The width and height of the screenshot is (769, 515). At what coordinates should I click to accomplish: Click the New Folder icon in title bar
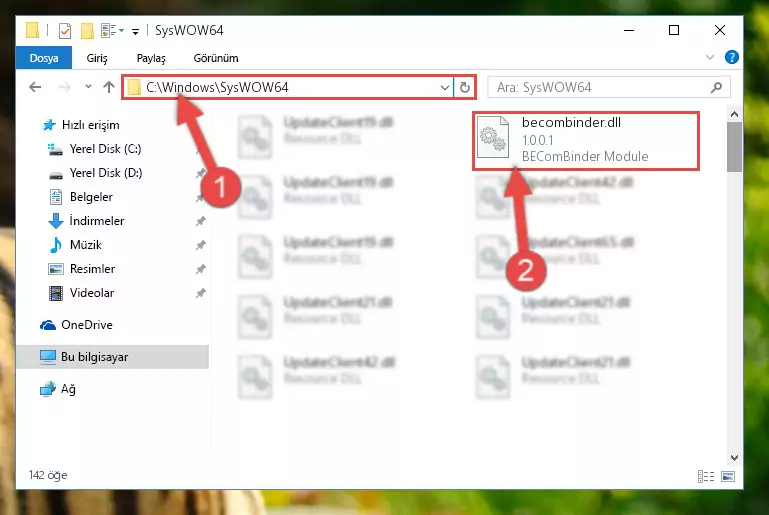pos(87,30)
